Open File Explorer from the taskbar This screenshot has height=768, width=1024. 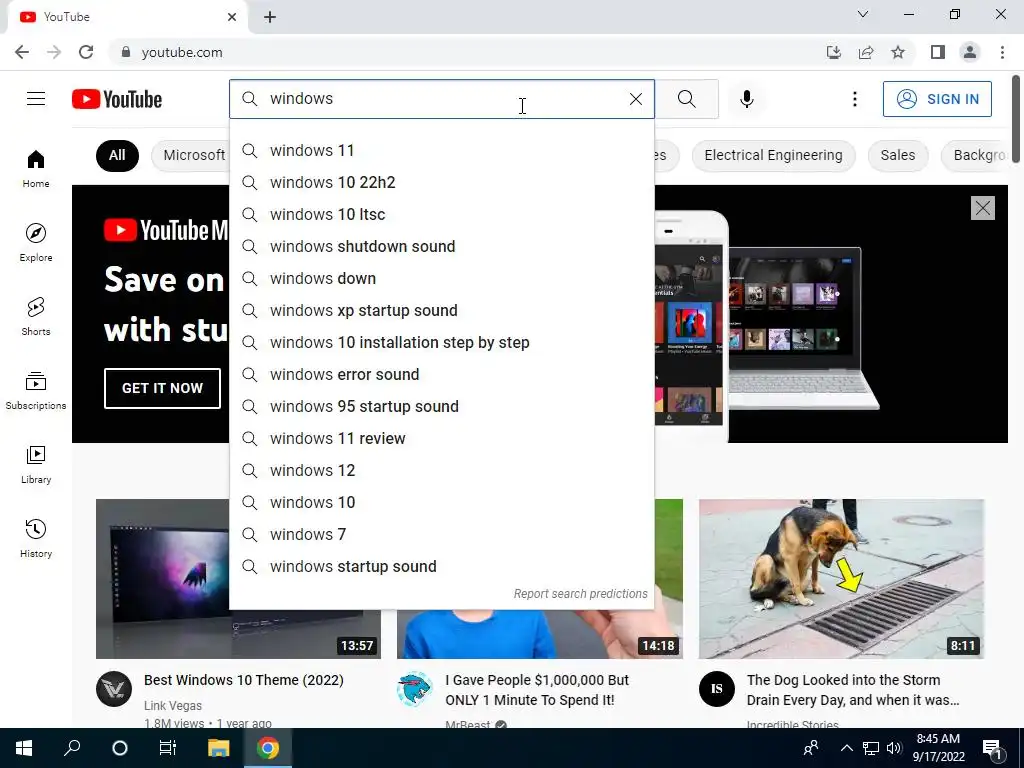click(219, 748)
